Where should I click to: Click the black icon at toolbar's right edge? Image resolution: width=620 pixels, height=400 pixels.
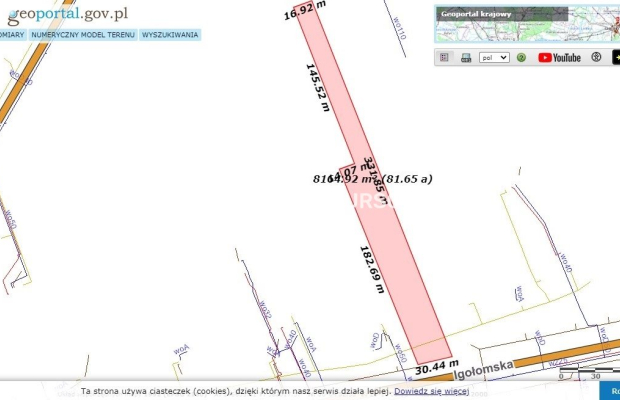tap(615, 58)
